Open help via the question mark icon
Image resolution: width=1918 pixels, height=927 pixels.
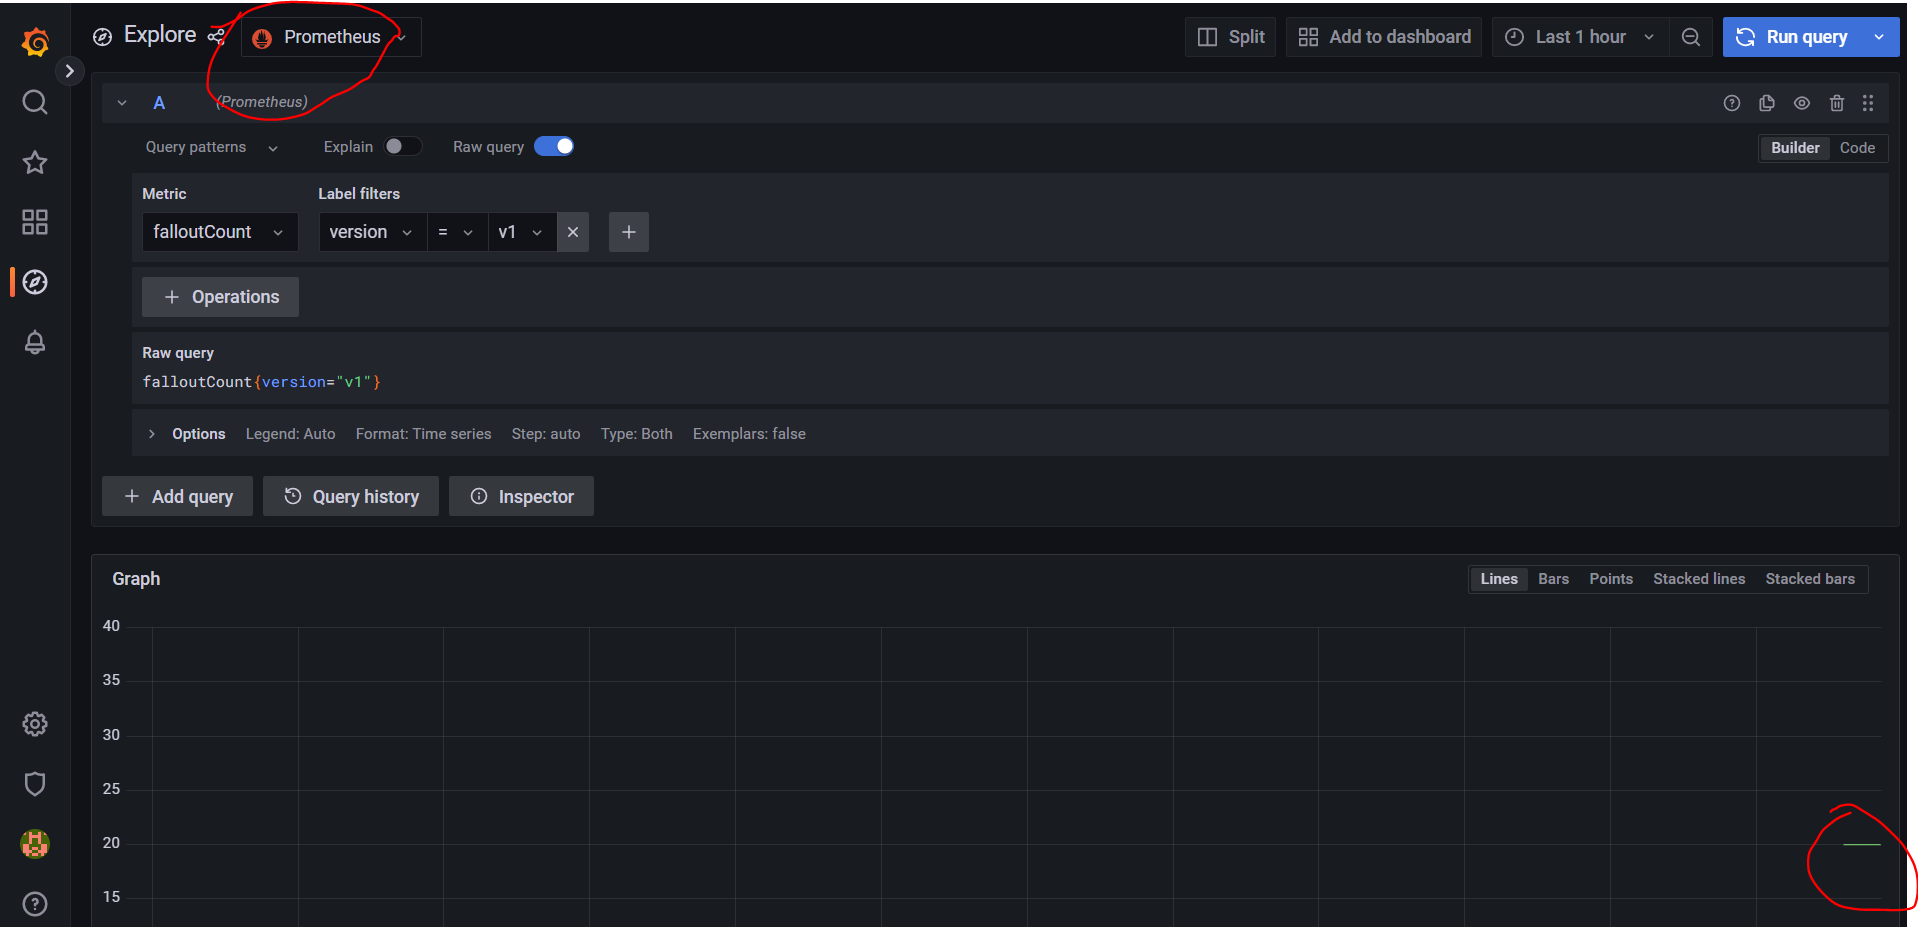pos(34,903)
